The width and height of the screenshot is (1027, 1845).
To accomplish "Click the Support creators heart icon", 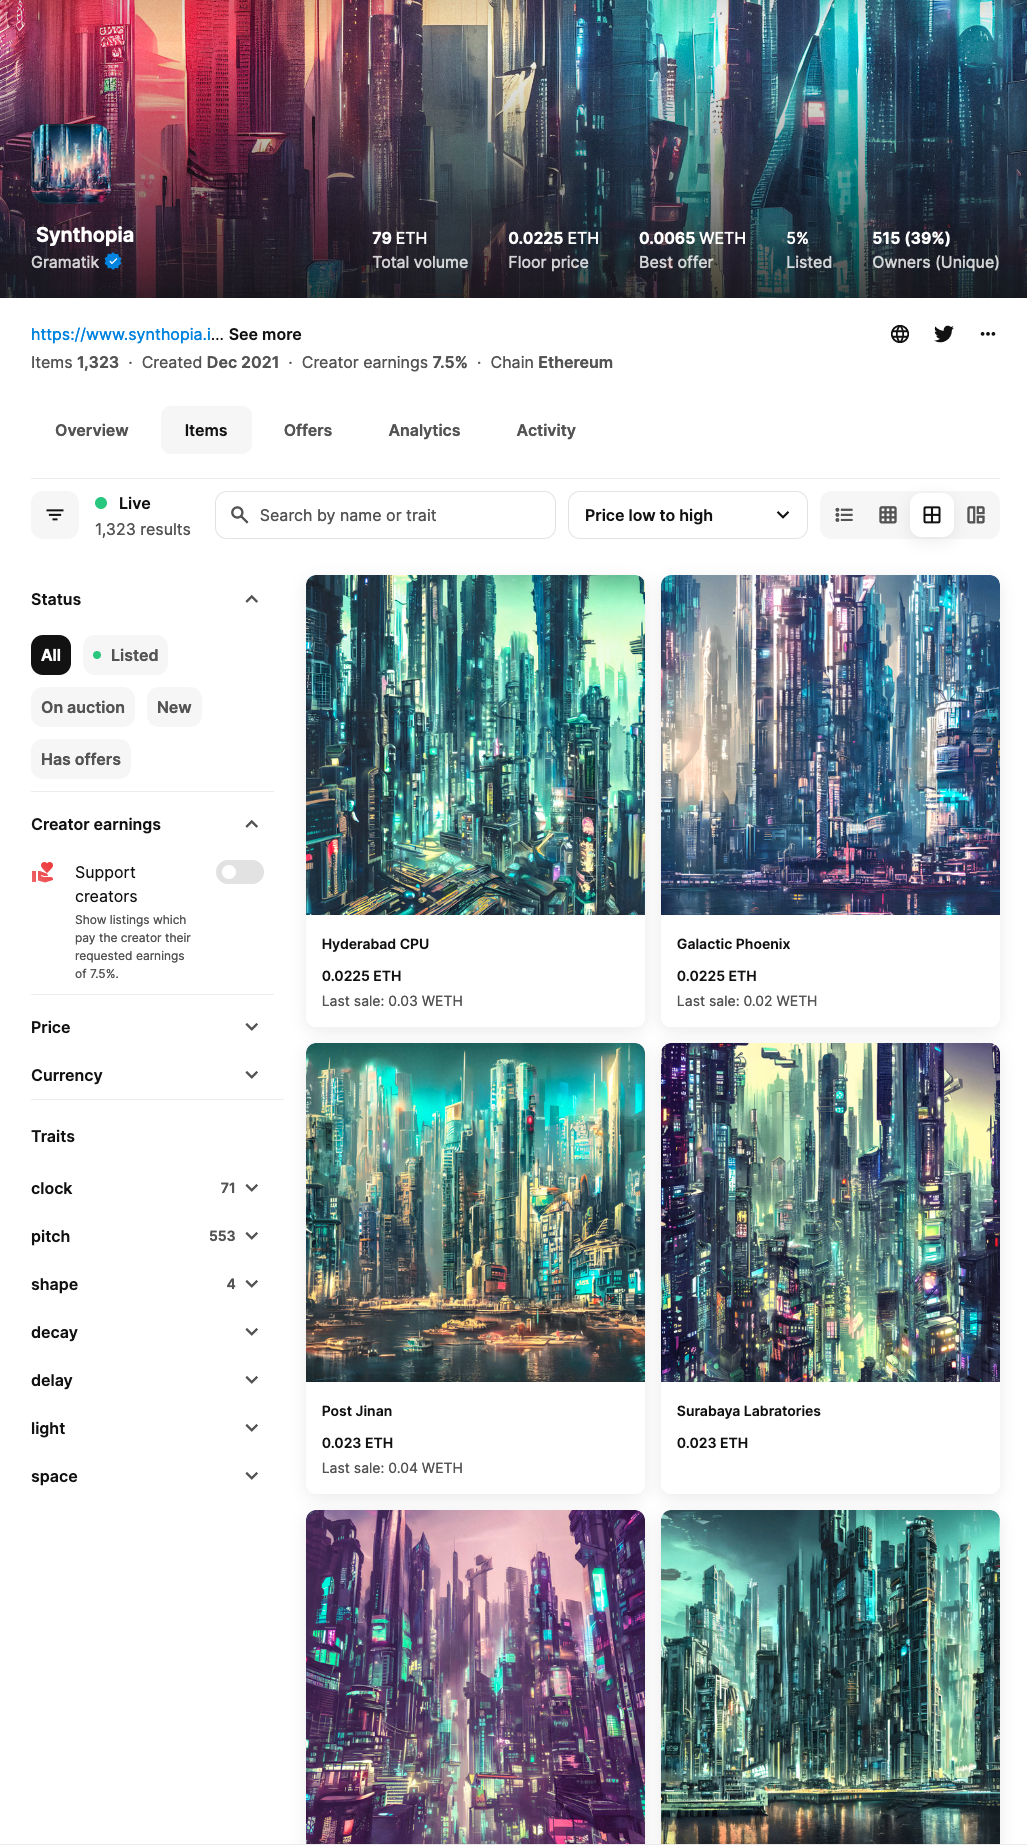I will coord(43,873).
